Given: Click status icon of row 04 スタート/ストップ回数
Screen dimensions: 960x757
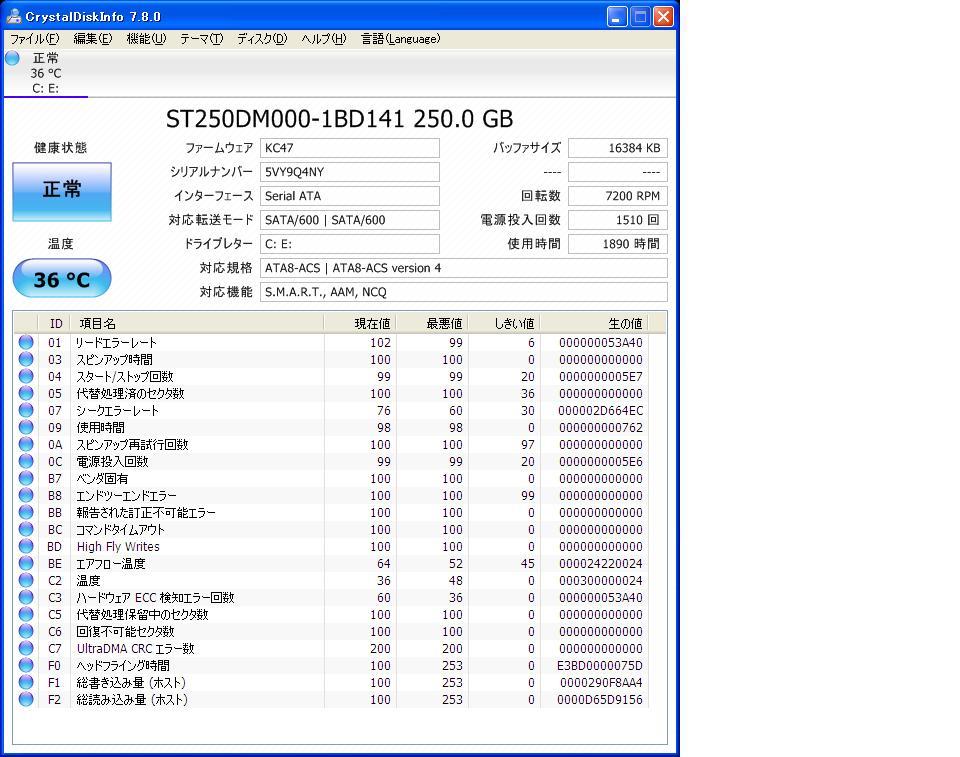Looking at the screenshot, I should tap(26, 376).
